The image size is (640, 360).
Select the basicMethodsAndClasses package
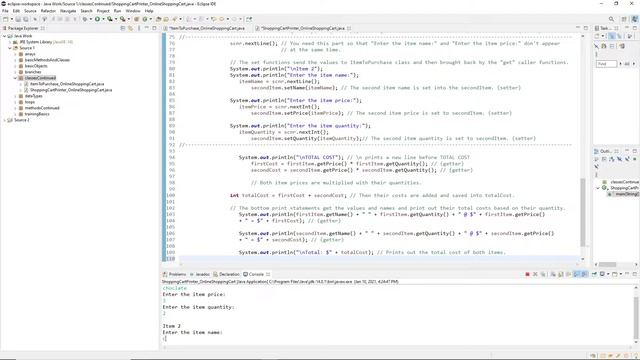pyautogui.click(x=47, y=60)
